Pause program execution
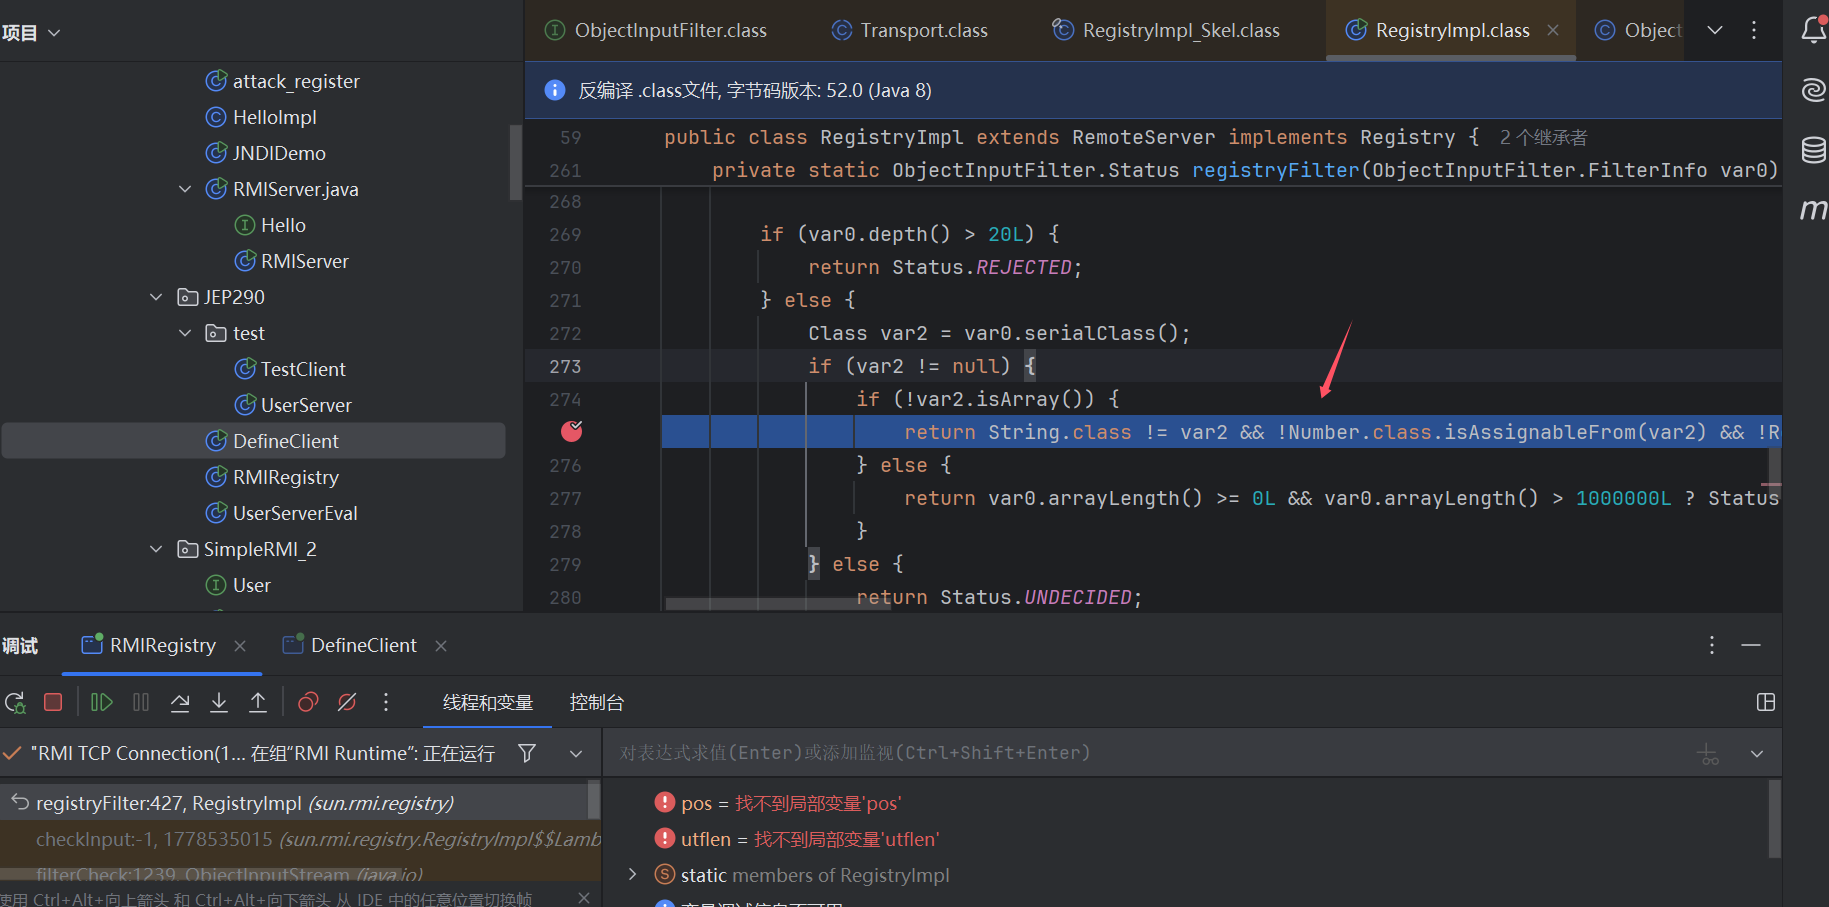This screenshot has width=1829, height=907. 141,703
